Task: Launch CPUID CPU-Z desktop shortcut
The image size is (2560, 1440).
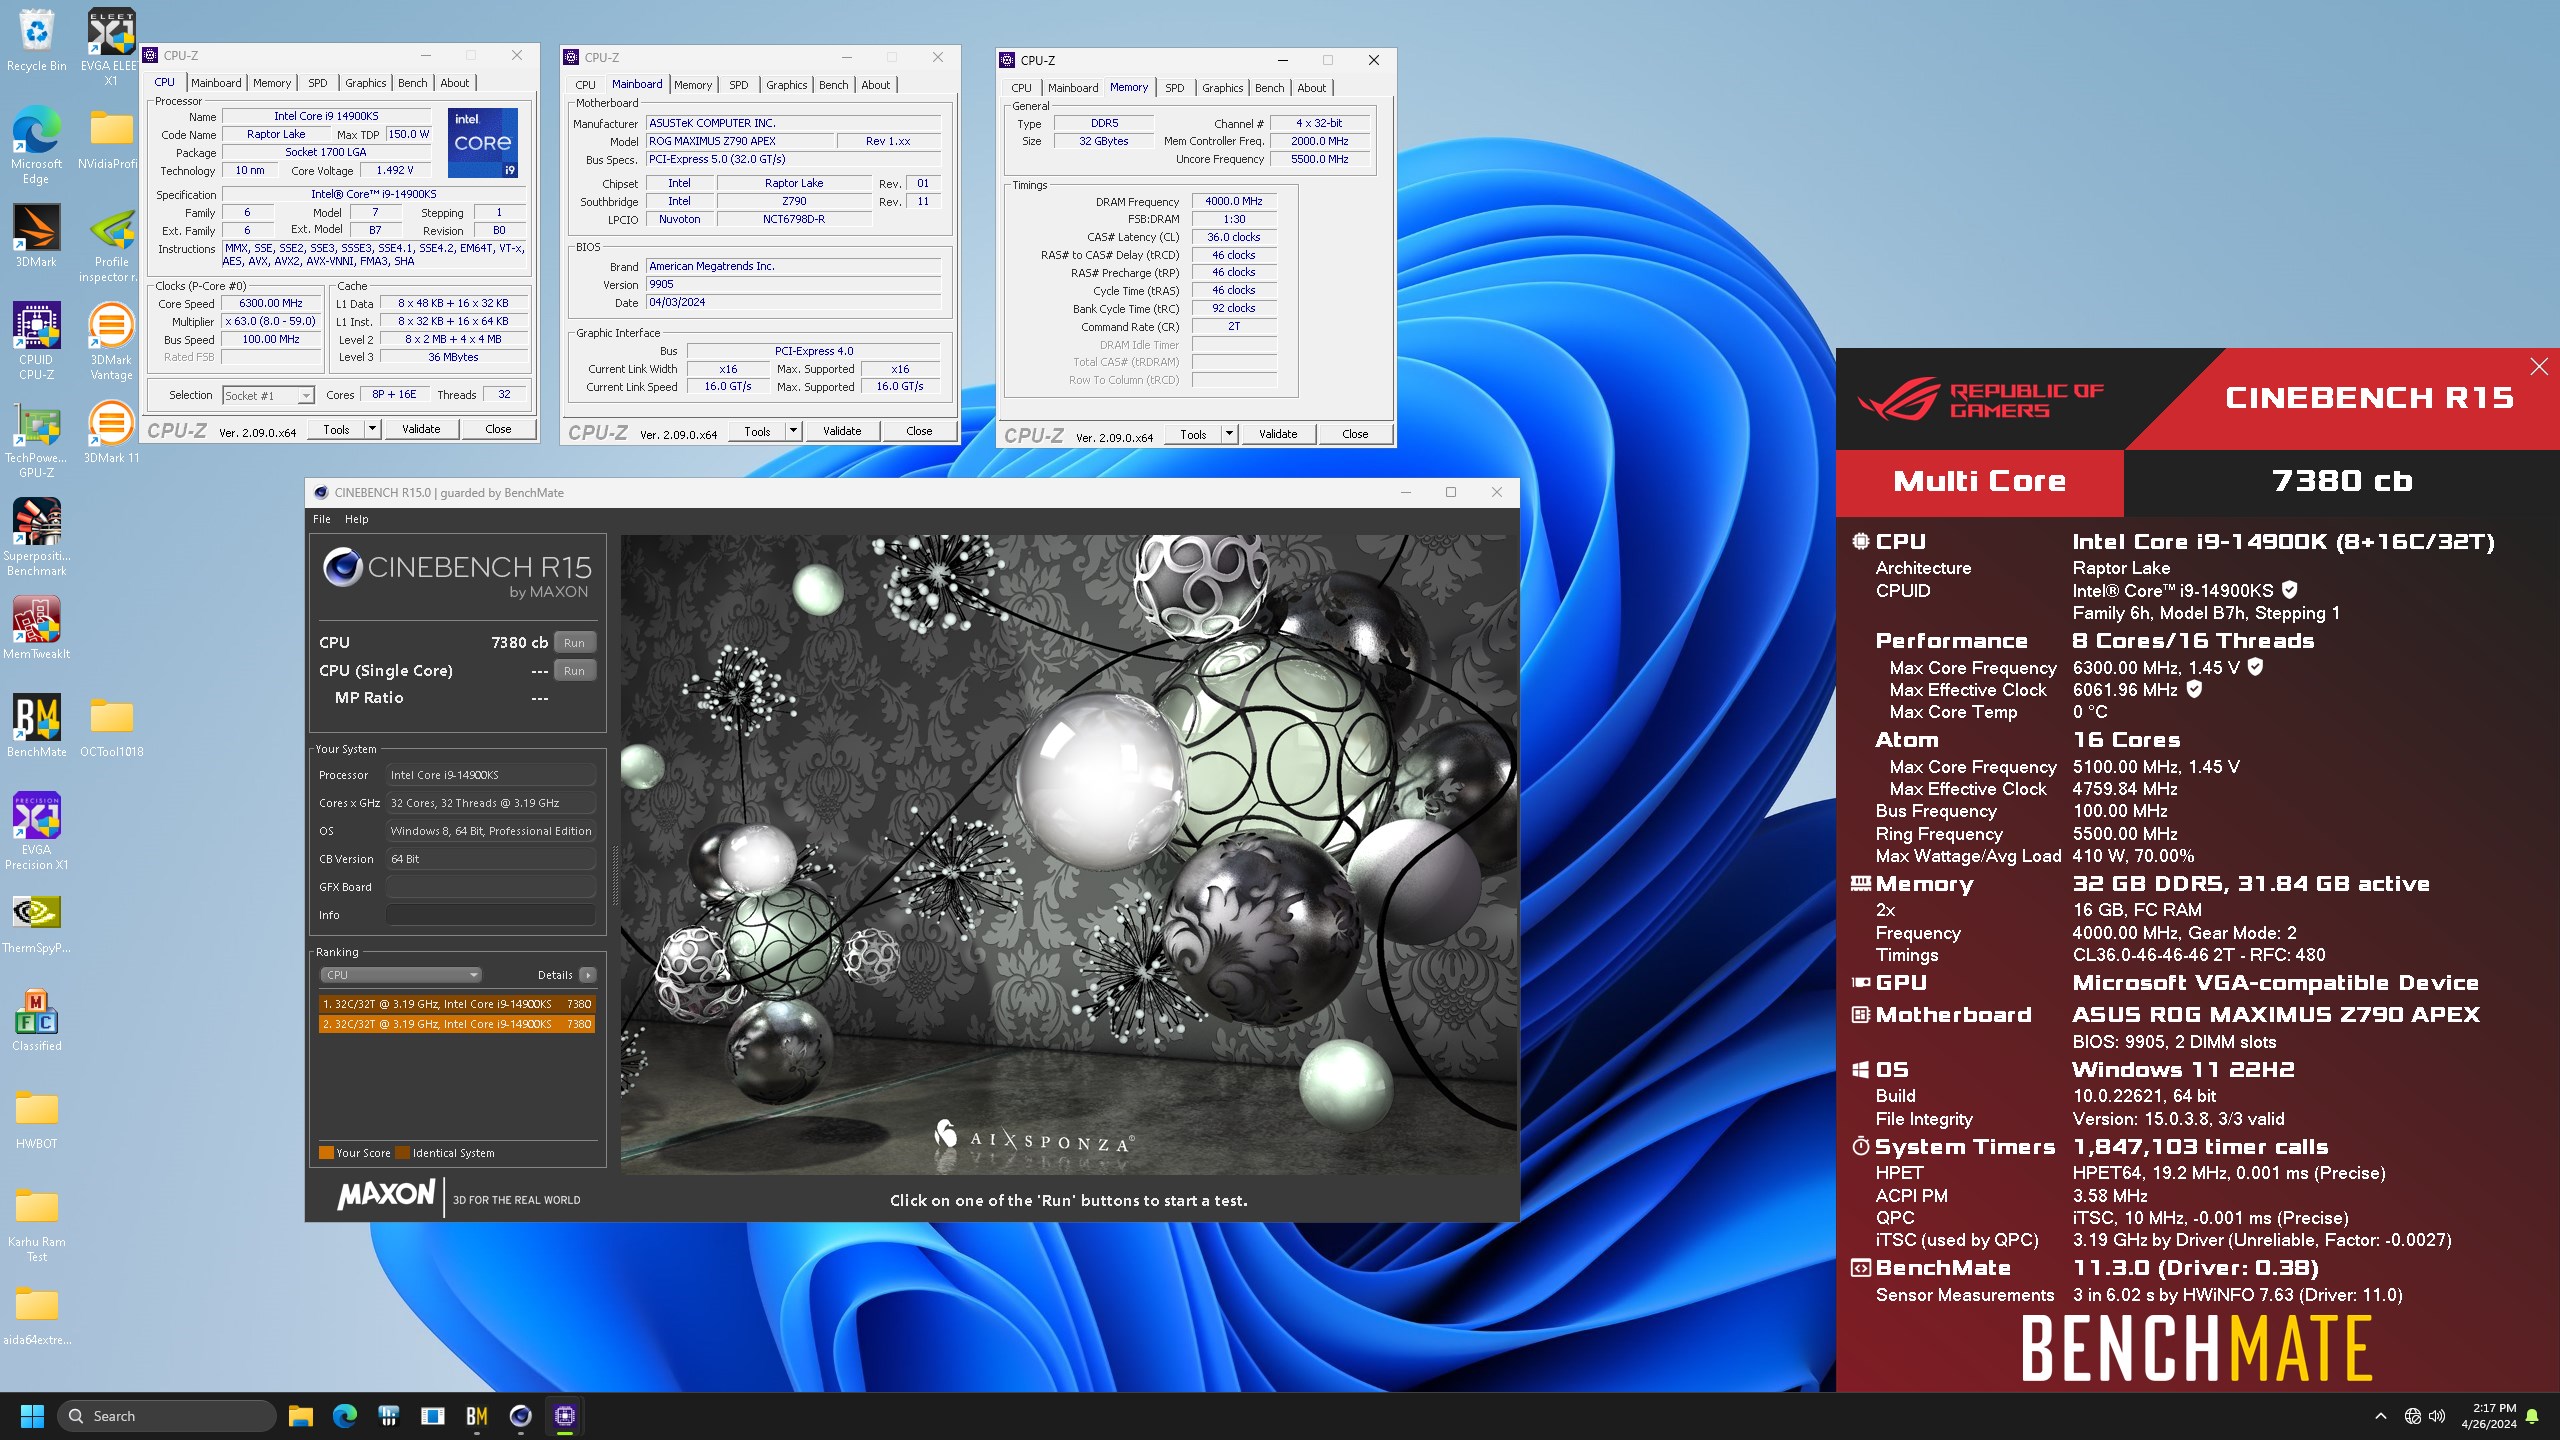Action: [36, 342]
